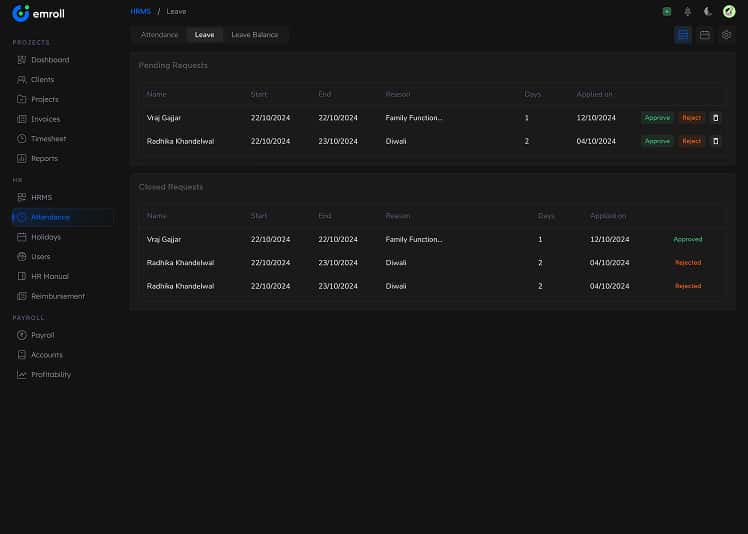The height and width of the screenshot is (534, 748).
Task: Open leave settings gear icon
Action: coord(727,35)
